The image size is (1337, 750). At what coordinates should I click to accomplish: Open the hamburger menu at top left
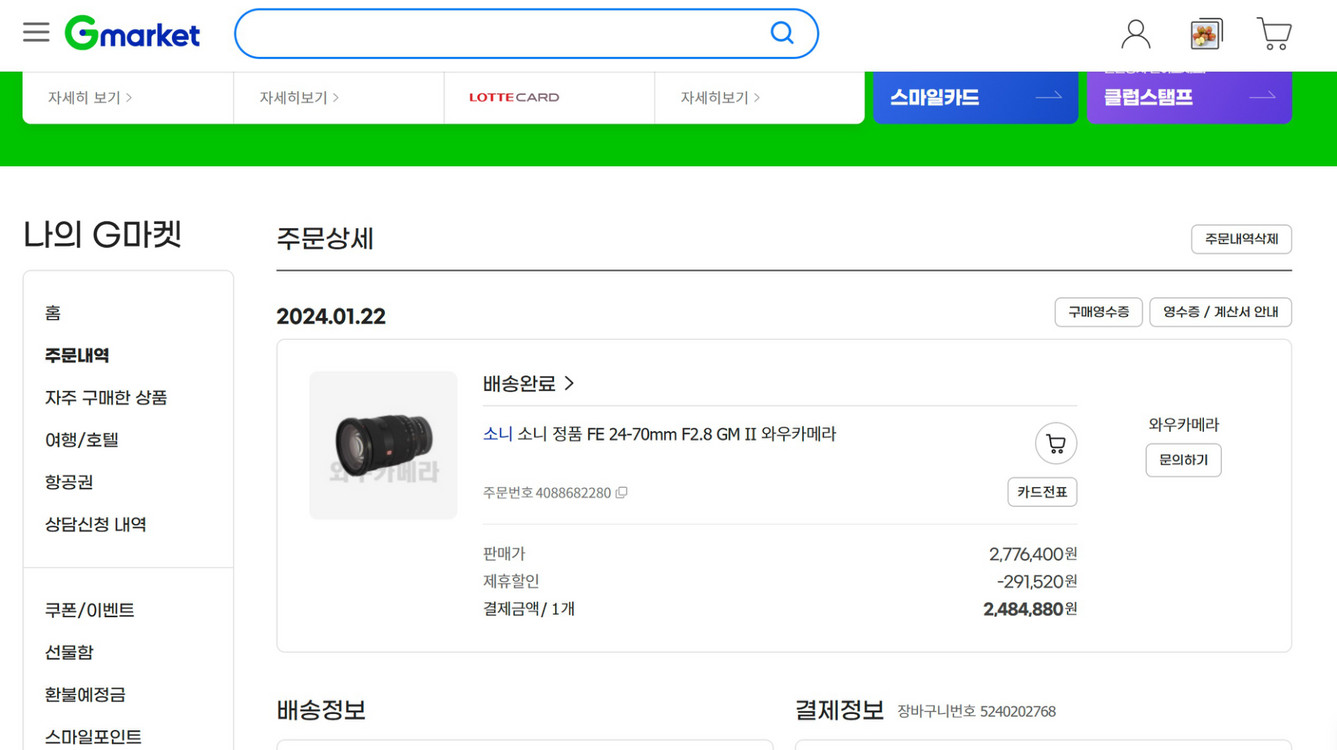36,31
